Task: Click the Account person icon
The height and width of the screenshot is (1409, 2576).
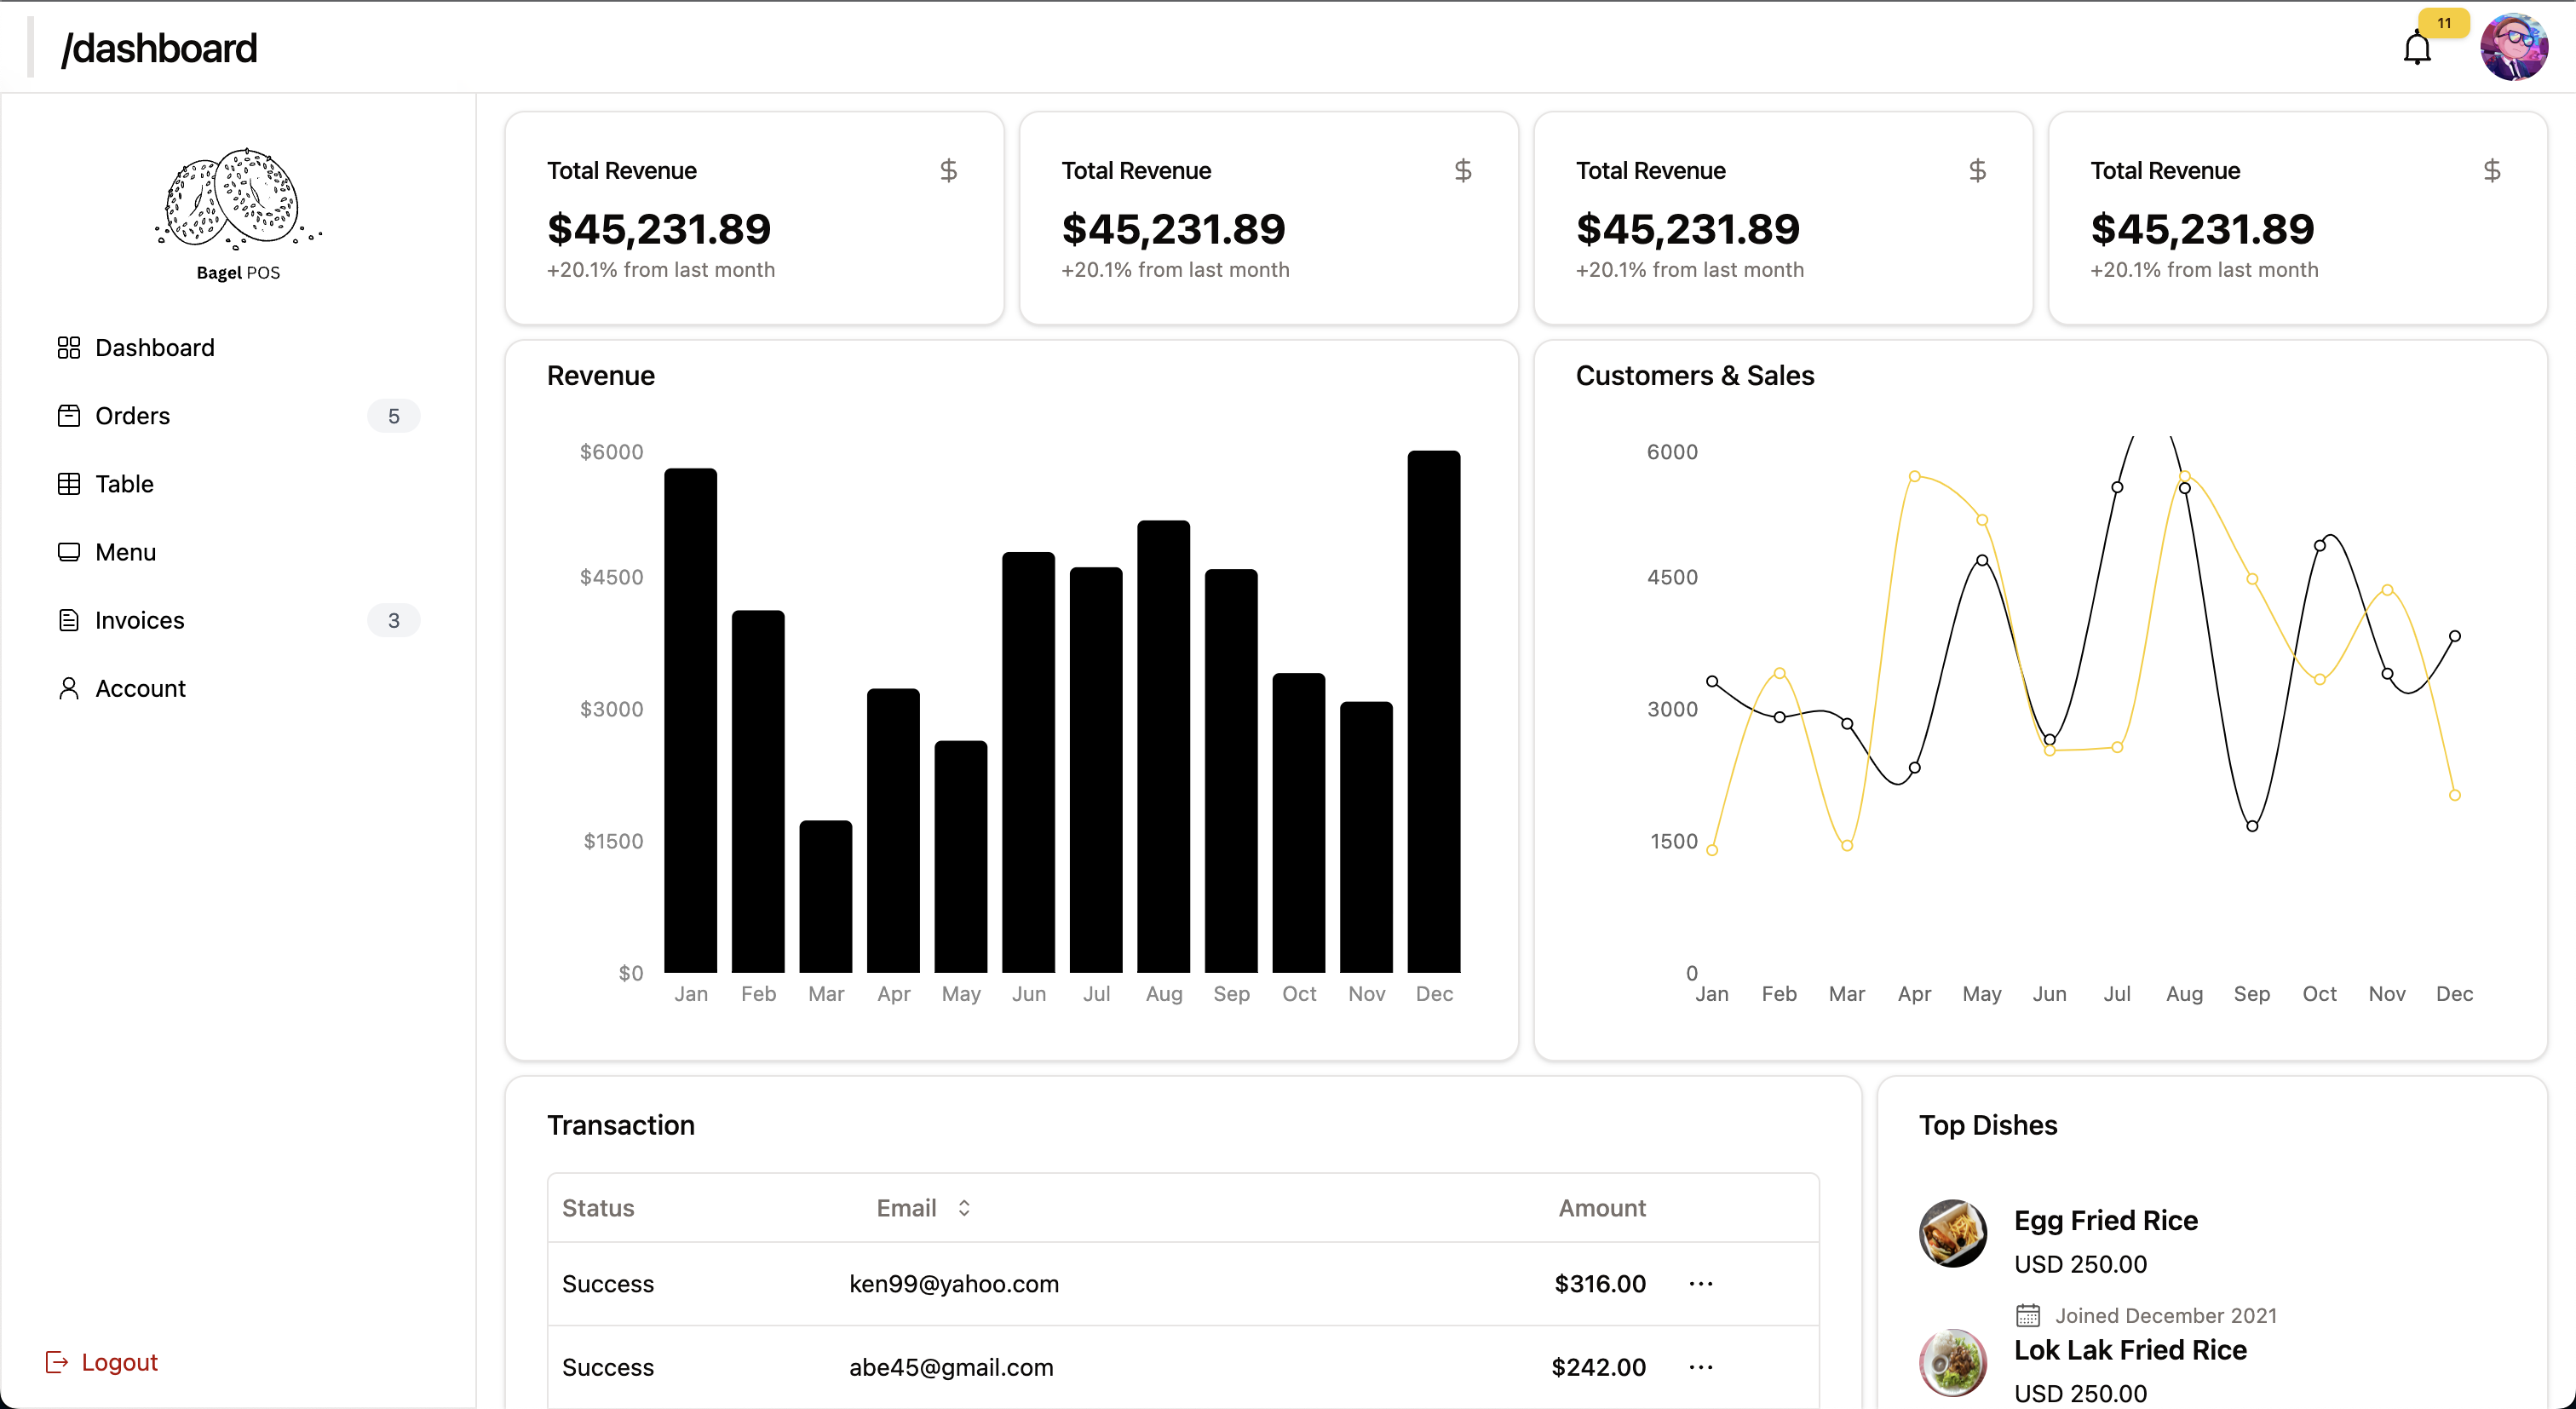Action: (69, 688)
